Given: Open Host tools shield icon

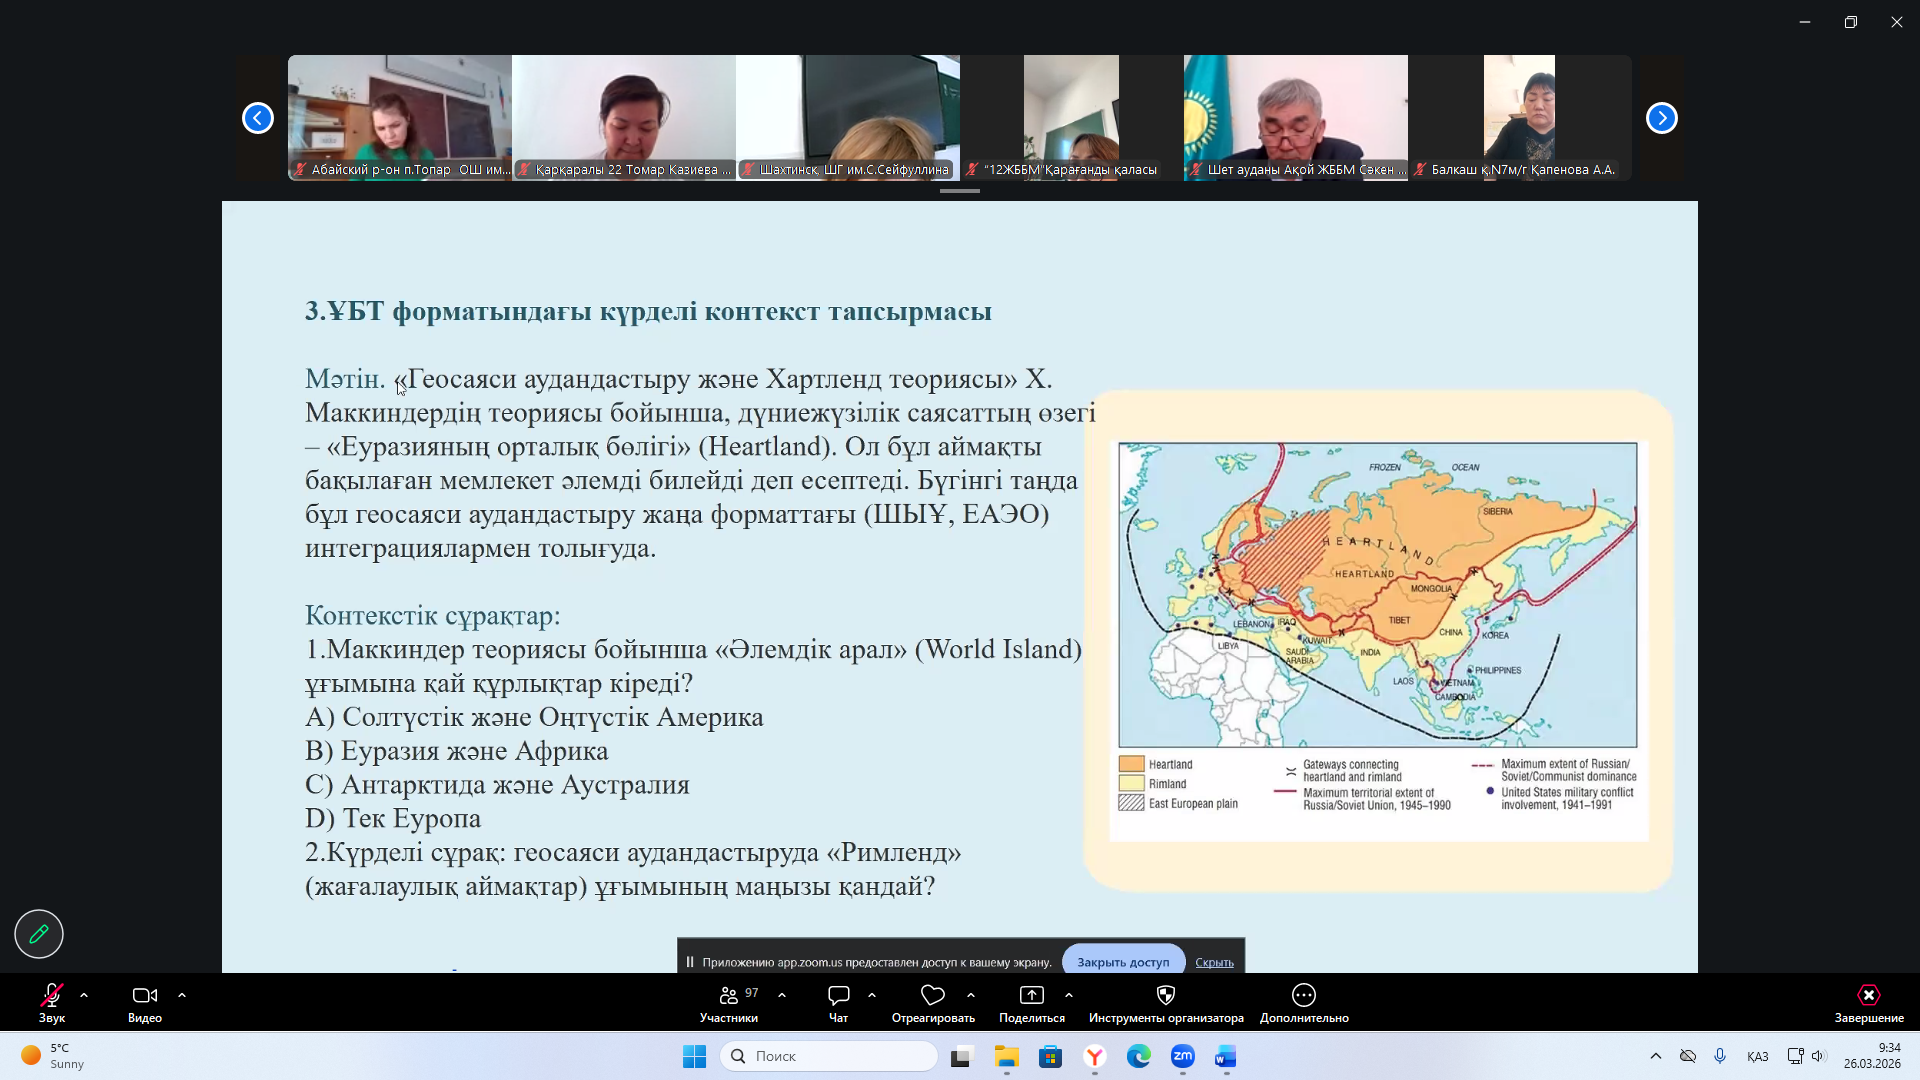Looking at the screenshot, I should click(1165, 995).
